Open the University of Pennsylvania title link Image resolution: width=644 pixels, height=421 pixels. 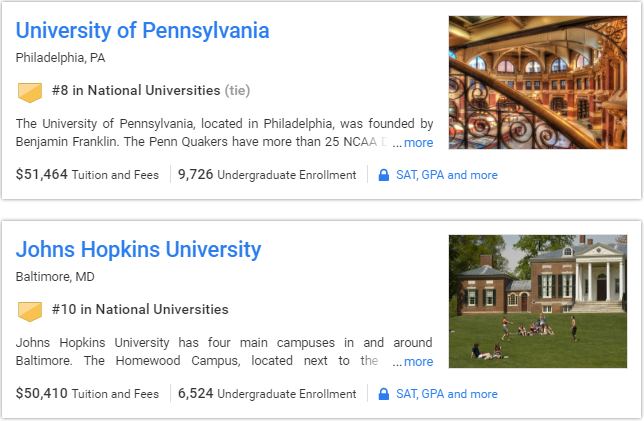[x=142, y=31]
